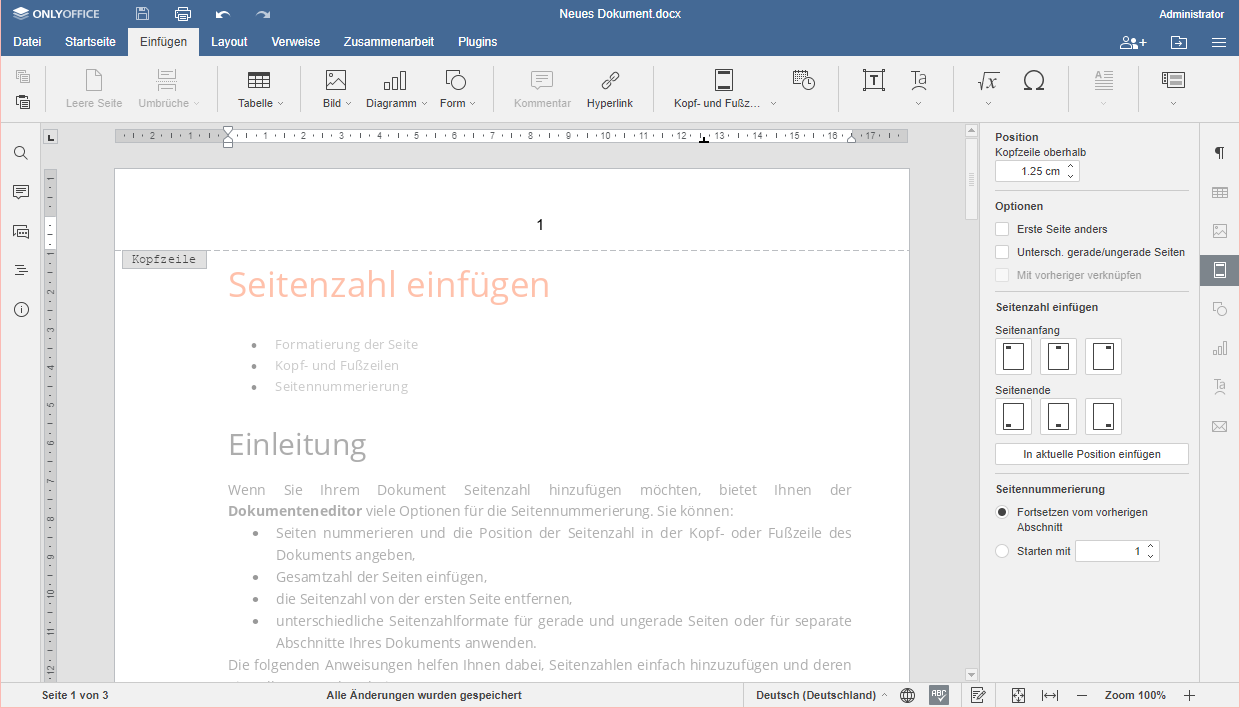Switch to the Layout tab
The height and width of the screenshot is (708, 1240).
point(229,42)
